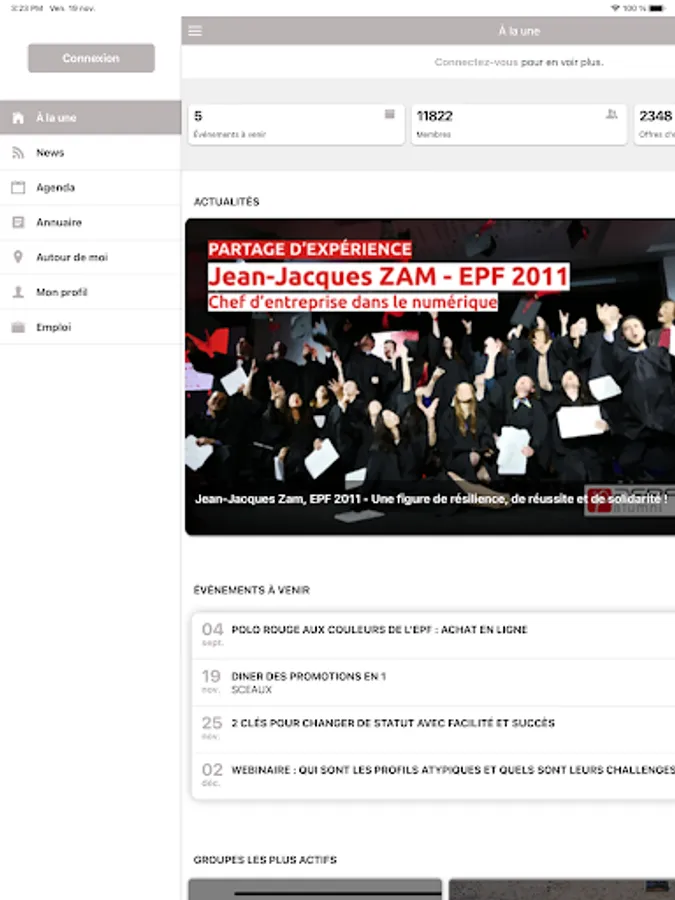Click the calendar icon beside Agenda
The height and width of the screenshot is (900, 675).
(18, 187)
